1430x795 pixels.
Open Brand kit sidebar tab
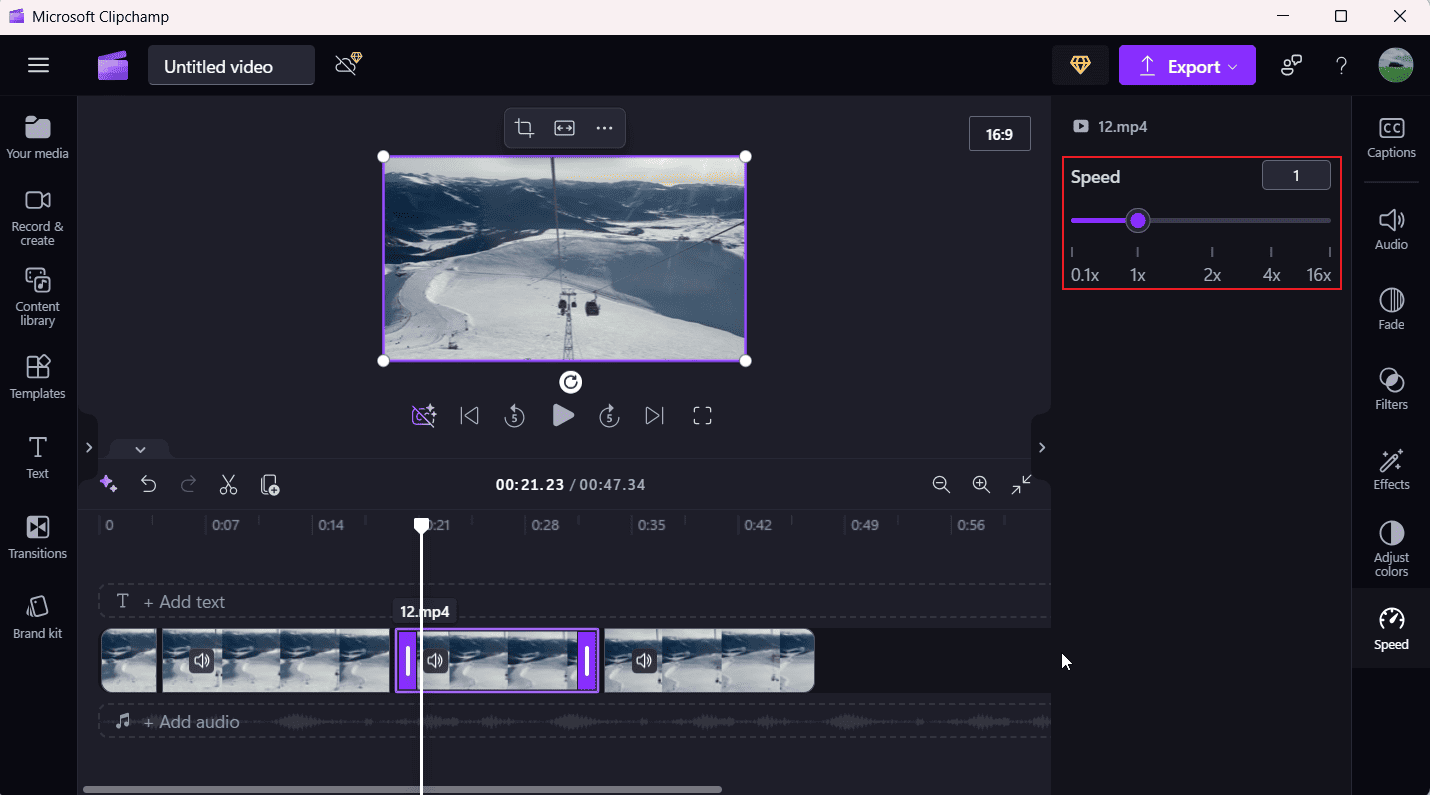(x=38, y=617)
